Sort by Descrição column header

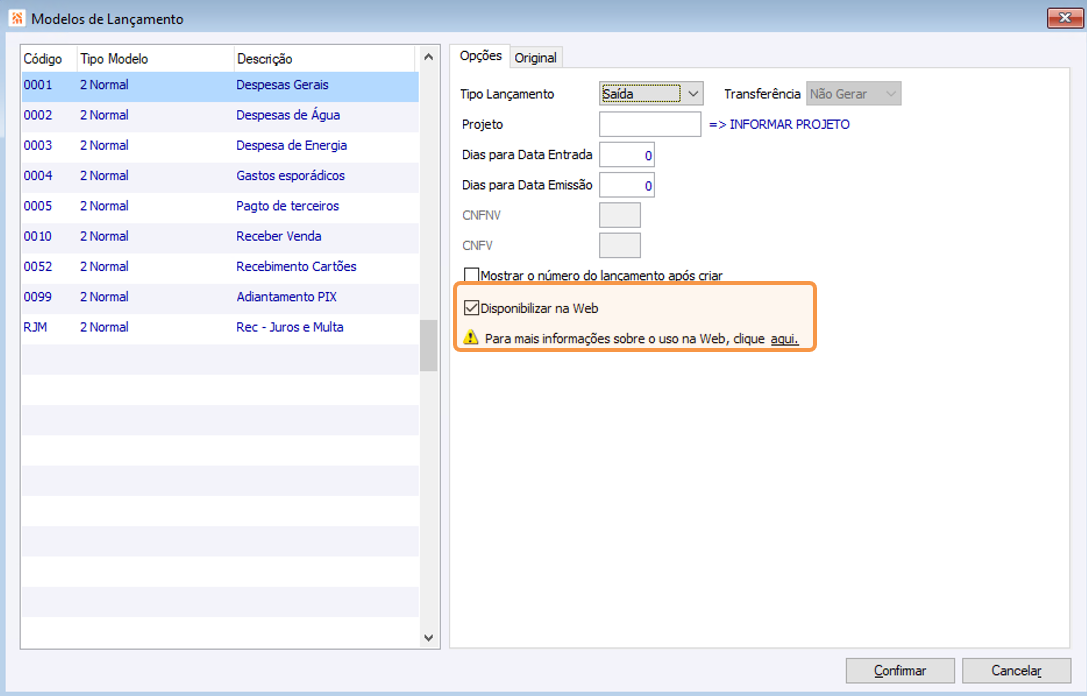coord(324,59)
